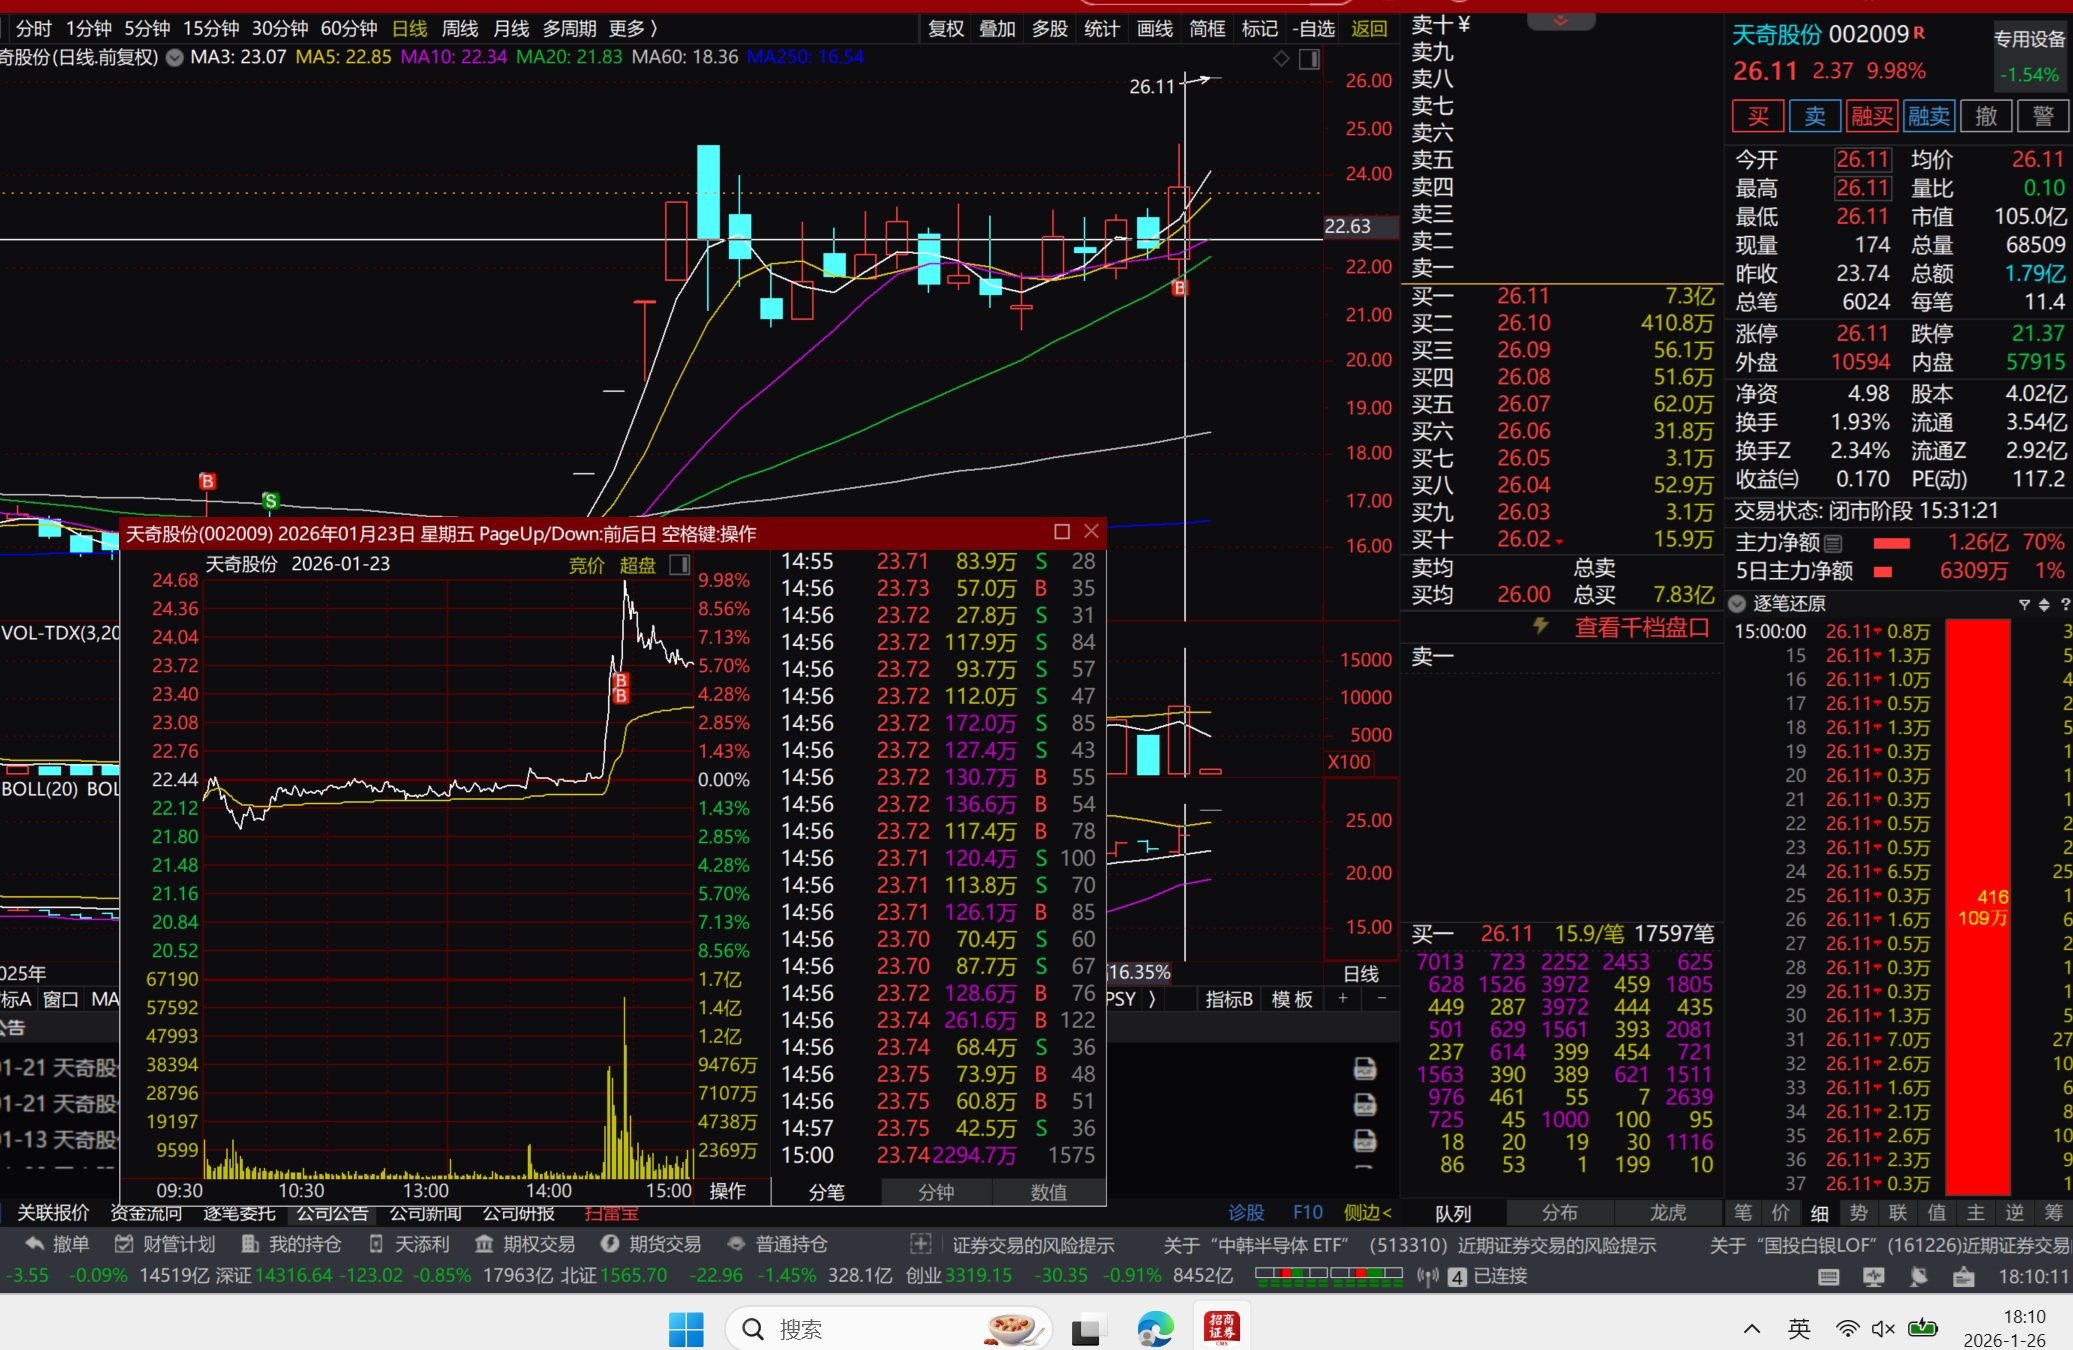Expand 逐笔还原 panel dropdown arrow

(x=1737, y=603)
